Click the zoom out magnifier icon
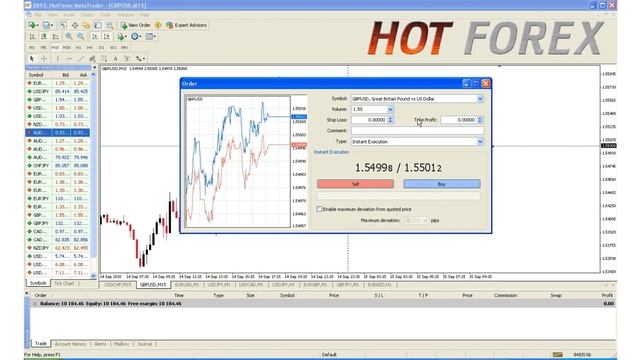Image resolution: width=640 pixels, height=360 pixels. (81, 36)
